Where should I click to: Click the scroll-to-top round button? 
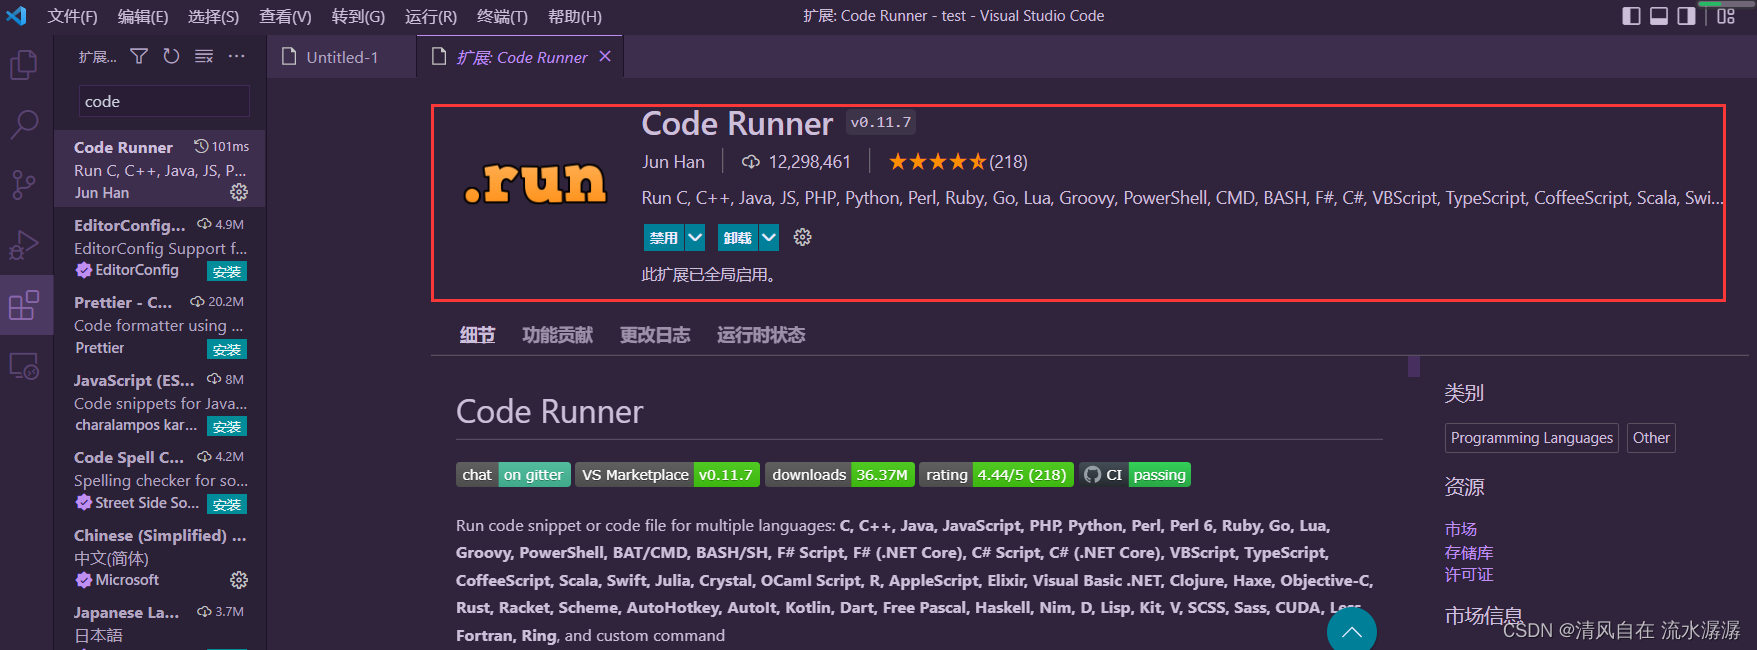pyautogui.click(x=1351, y=630)
